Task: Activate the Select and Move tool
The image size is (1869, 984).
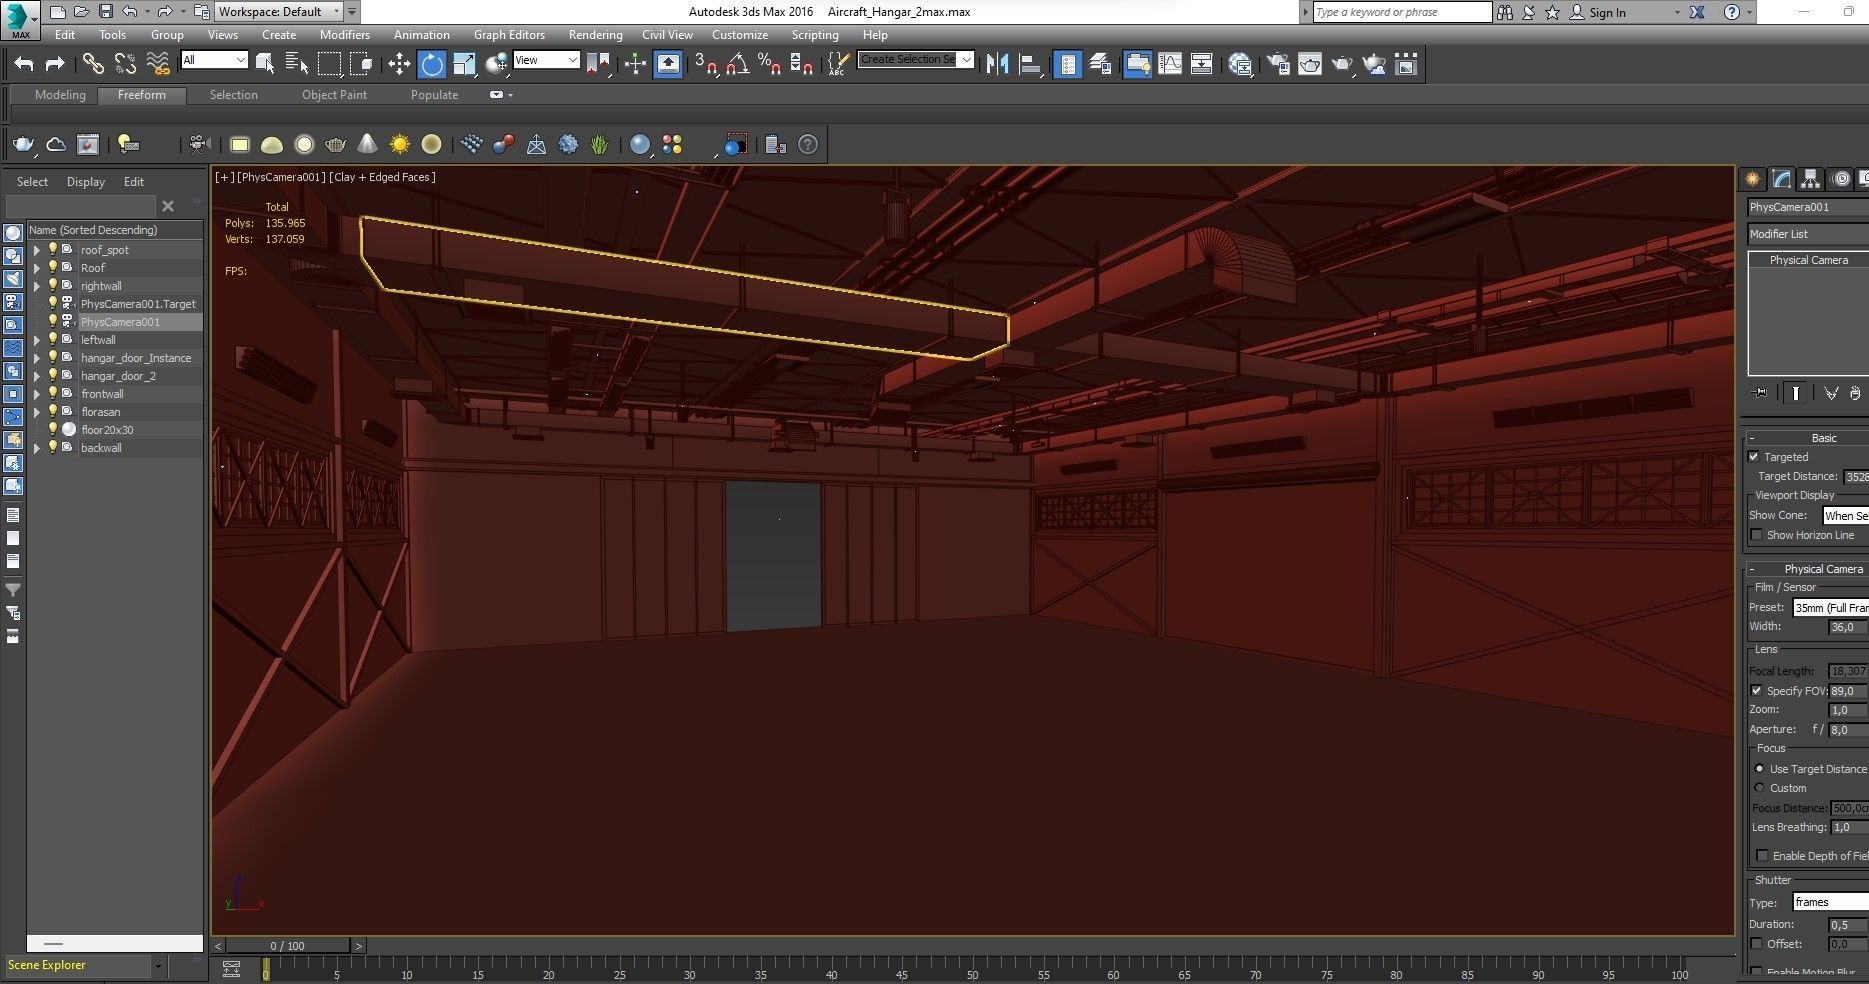Action: point(399,64)
